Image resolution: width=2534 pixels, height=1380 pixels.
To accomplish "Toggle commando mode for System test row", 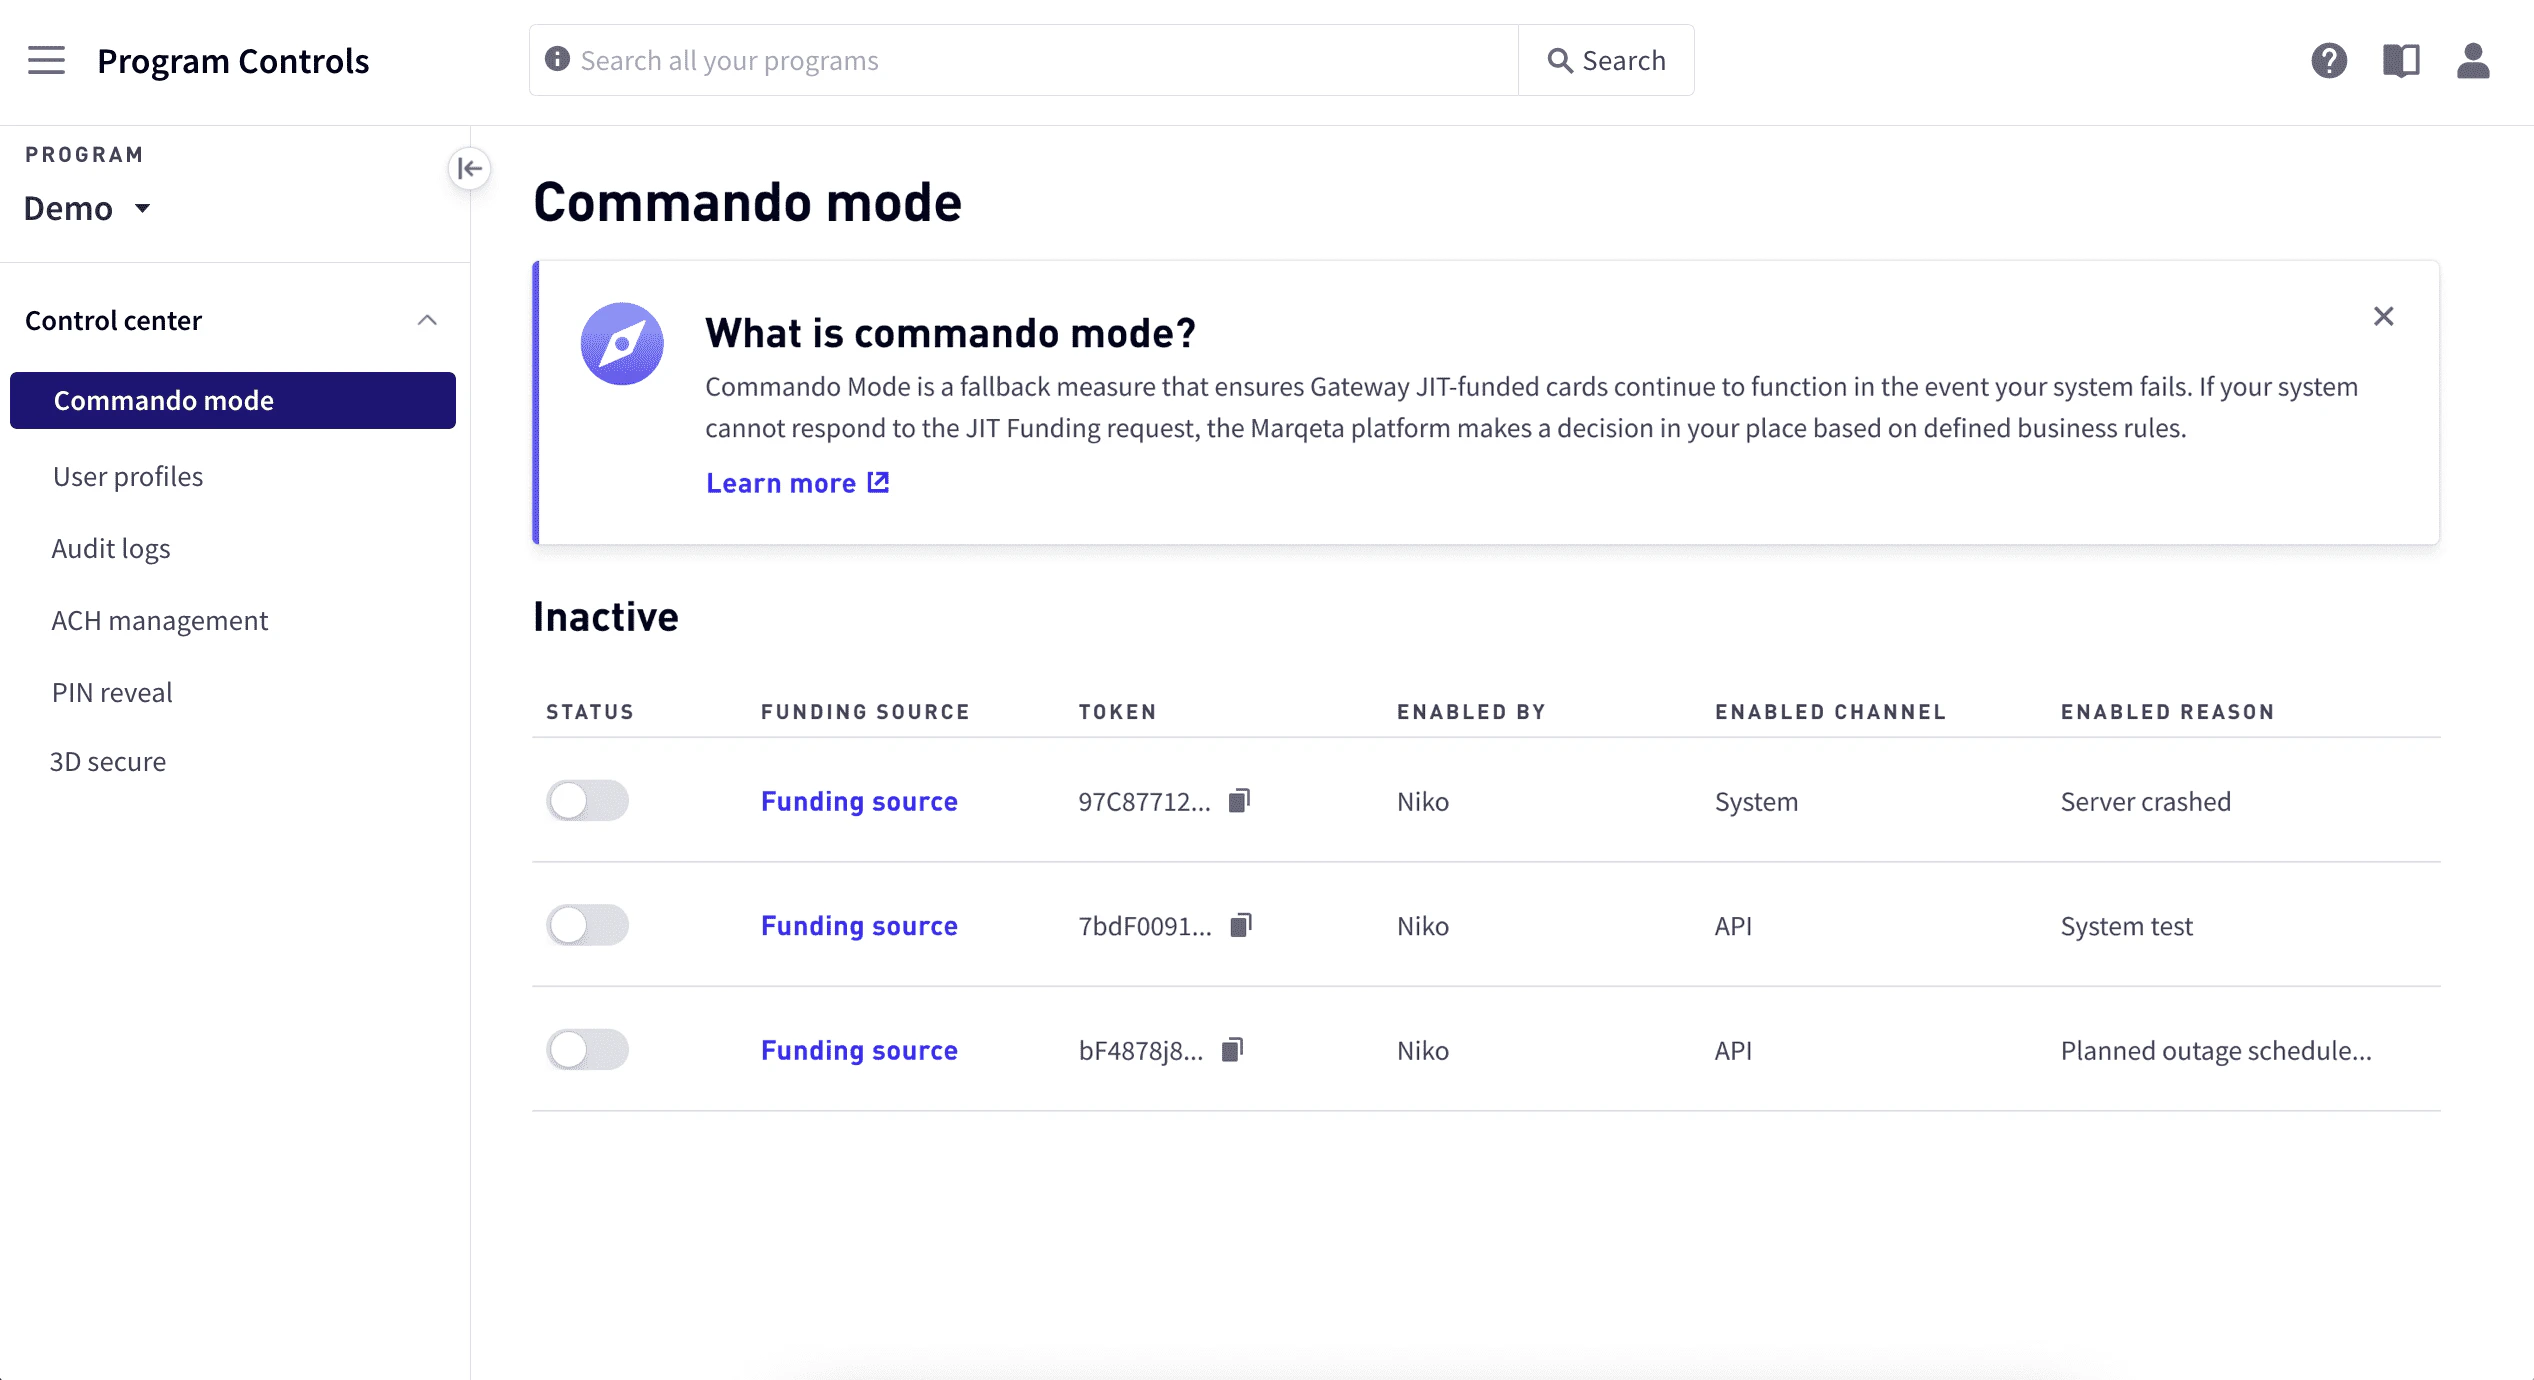I will [587, 925].
